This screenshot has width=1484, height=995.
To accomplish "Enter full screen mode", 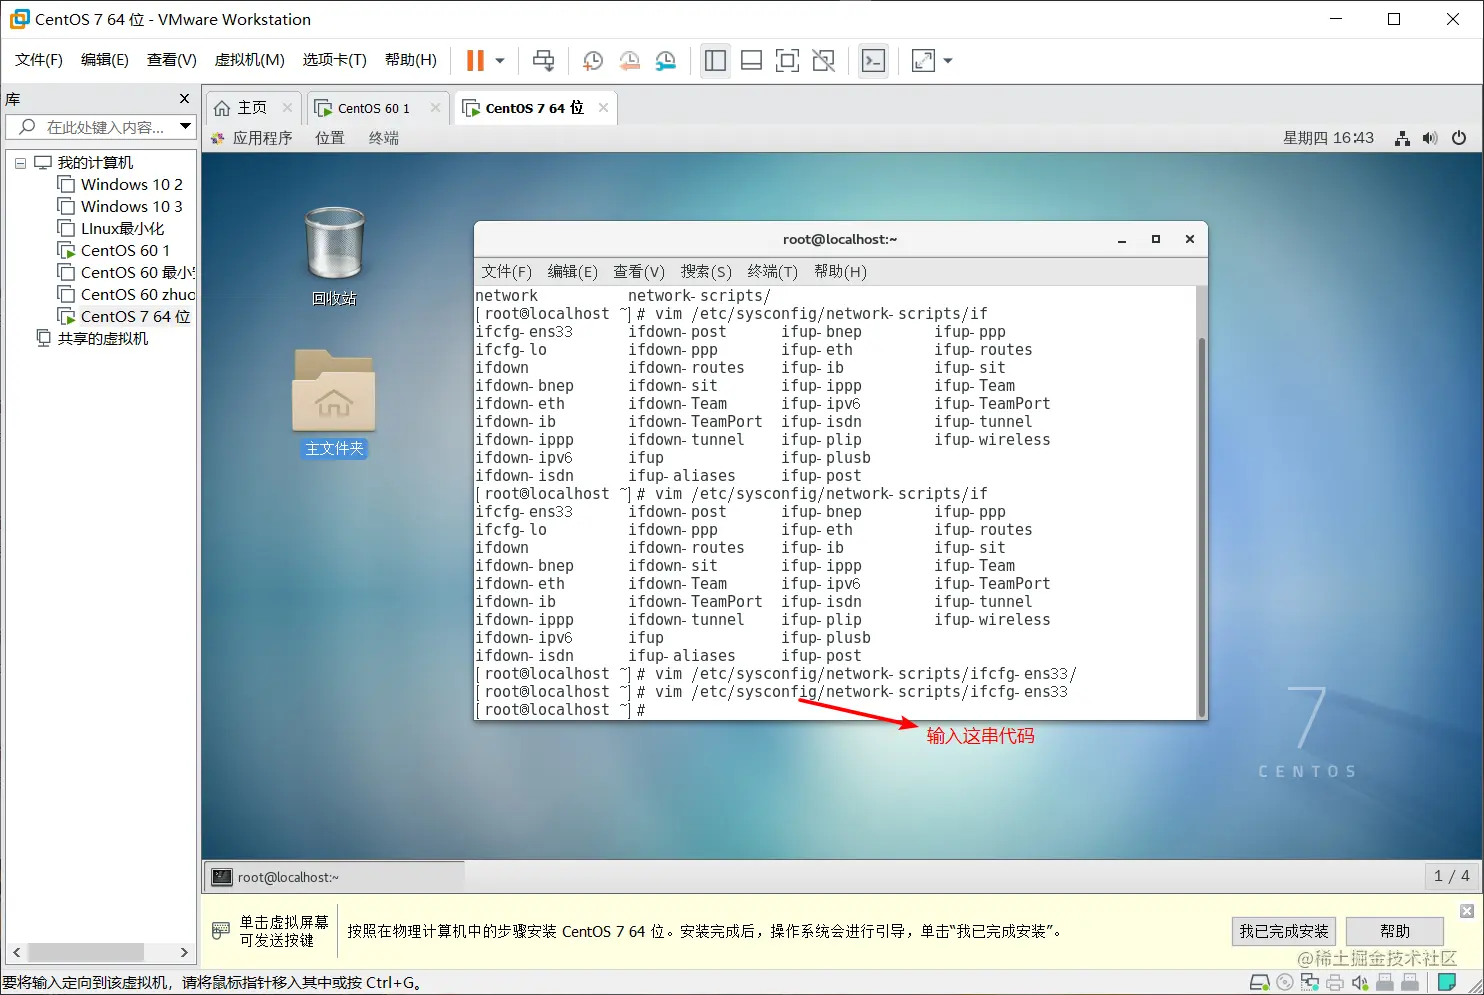I will tap(787, 61).
